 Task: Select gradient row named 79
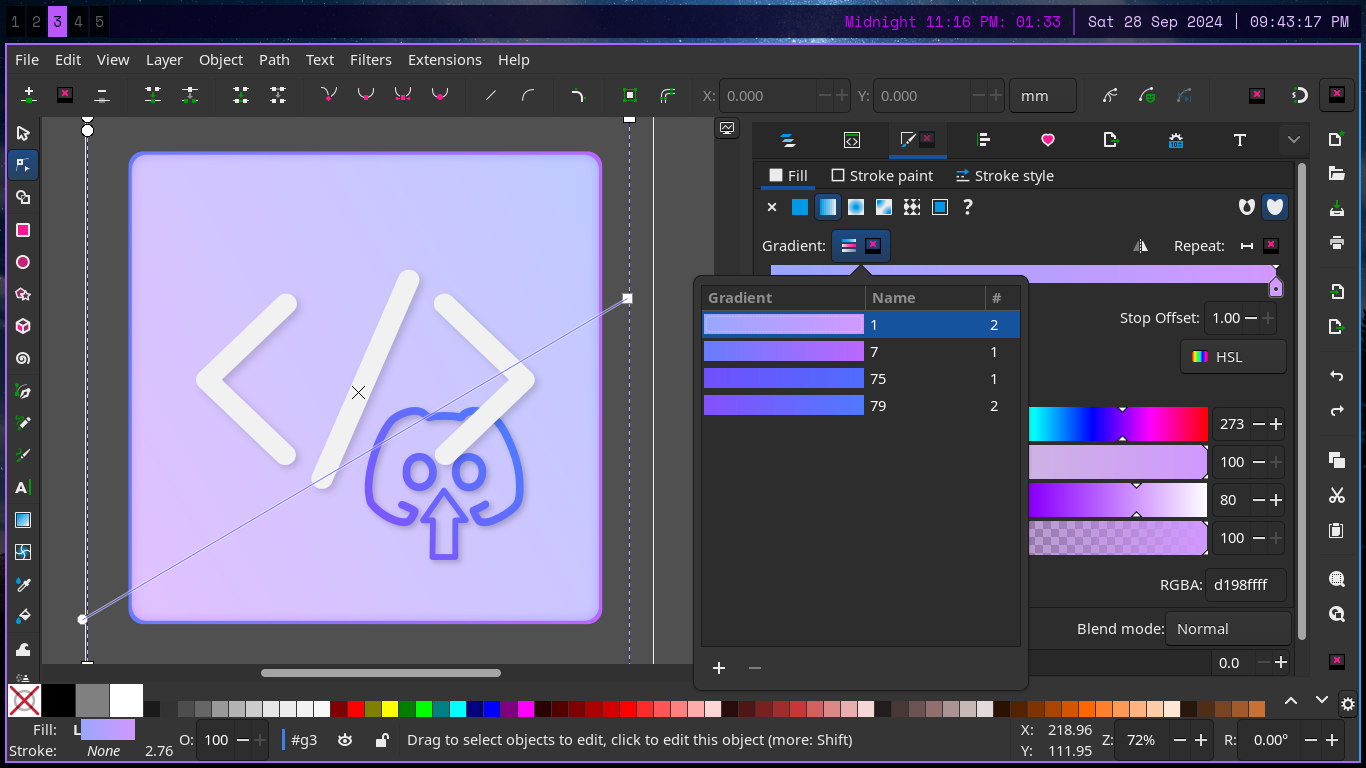[x=861, y=406]
